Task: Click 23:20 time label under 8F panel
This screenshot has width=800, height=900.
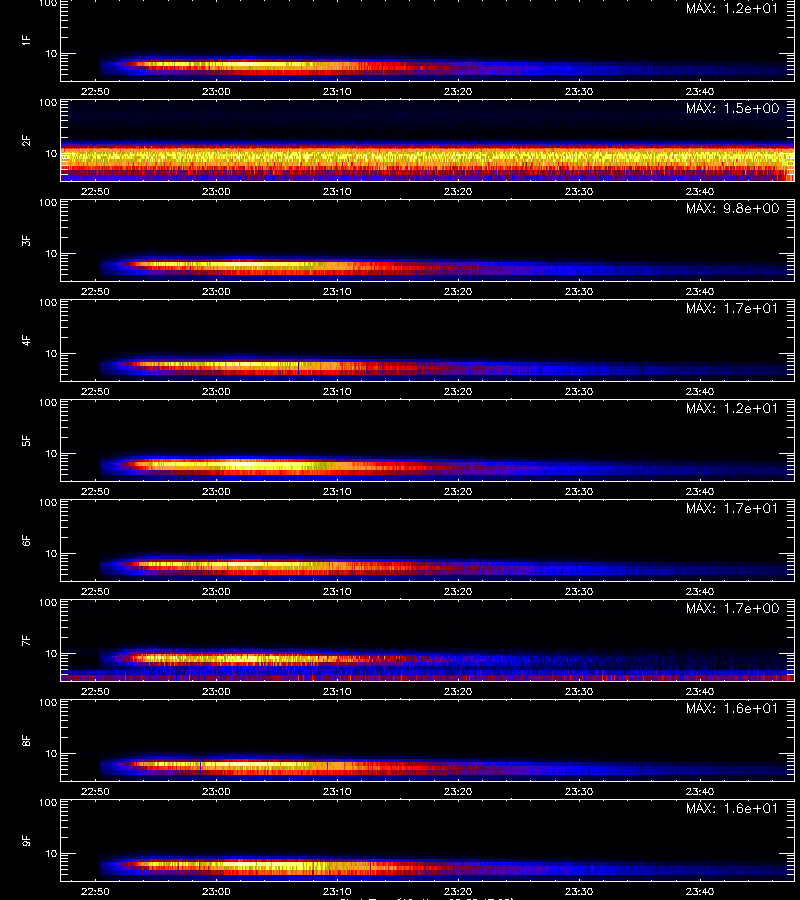Action: (458, 792)
